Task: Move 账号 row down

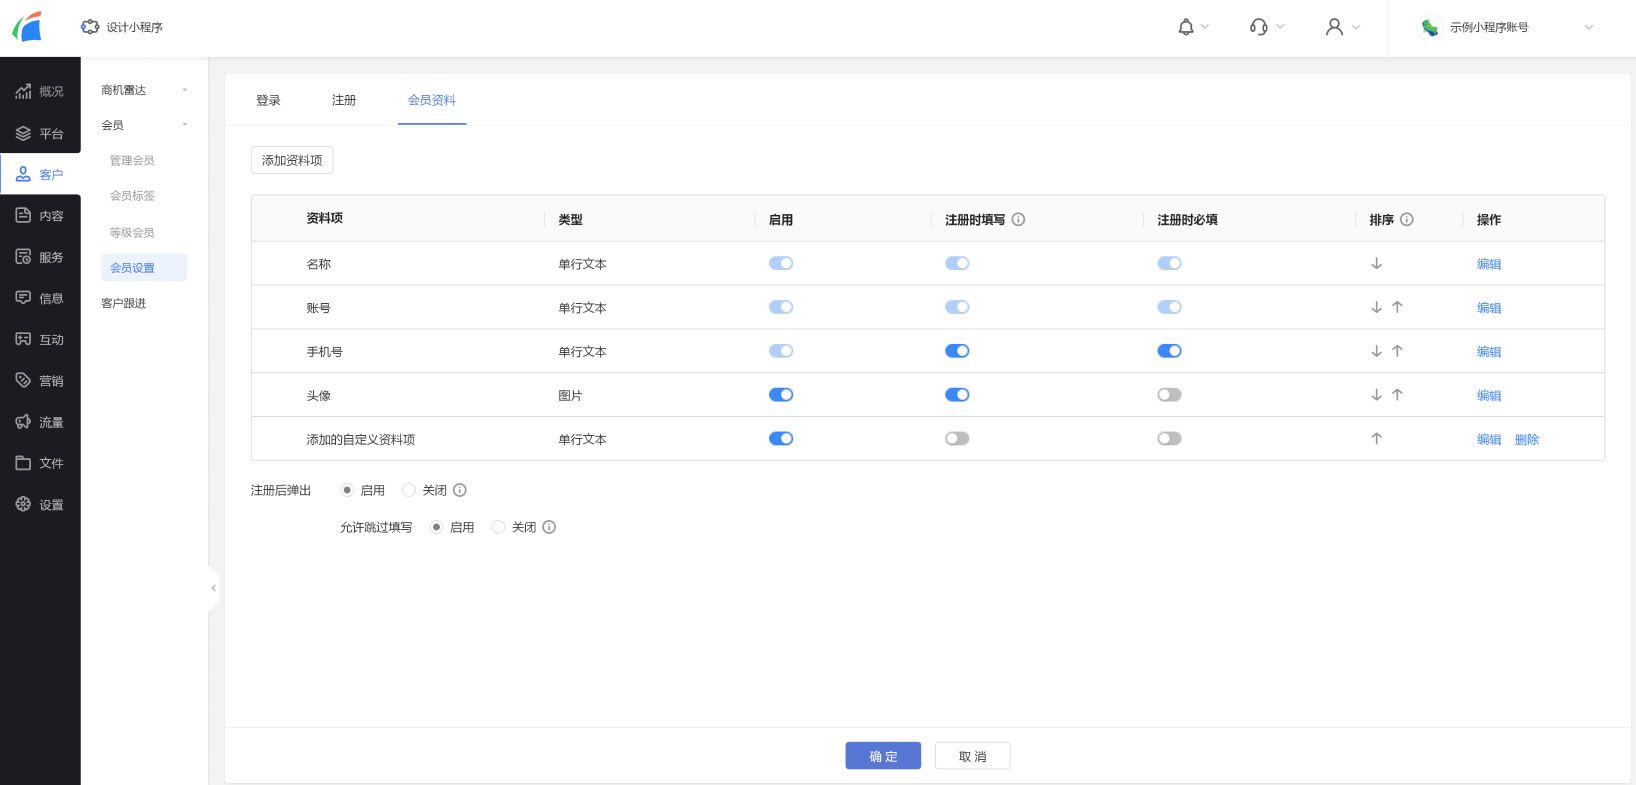Action: coord(1376,307)
